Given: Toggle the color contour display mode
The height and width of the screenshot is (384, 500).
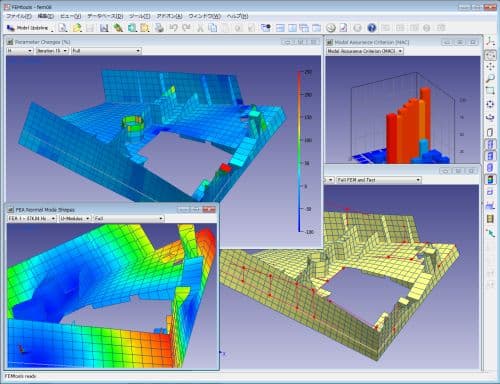Looking at the screenshot, I should point(490,180).
